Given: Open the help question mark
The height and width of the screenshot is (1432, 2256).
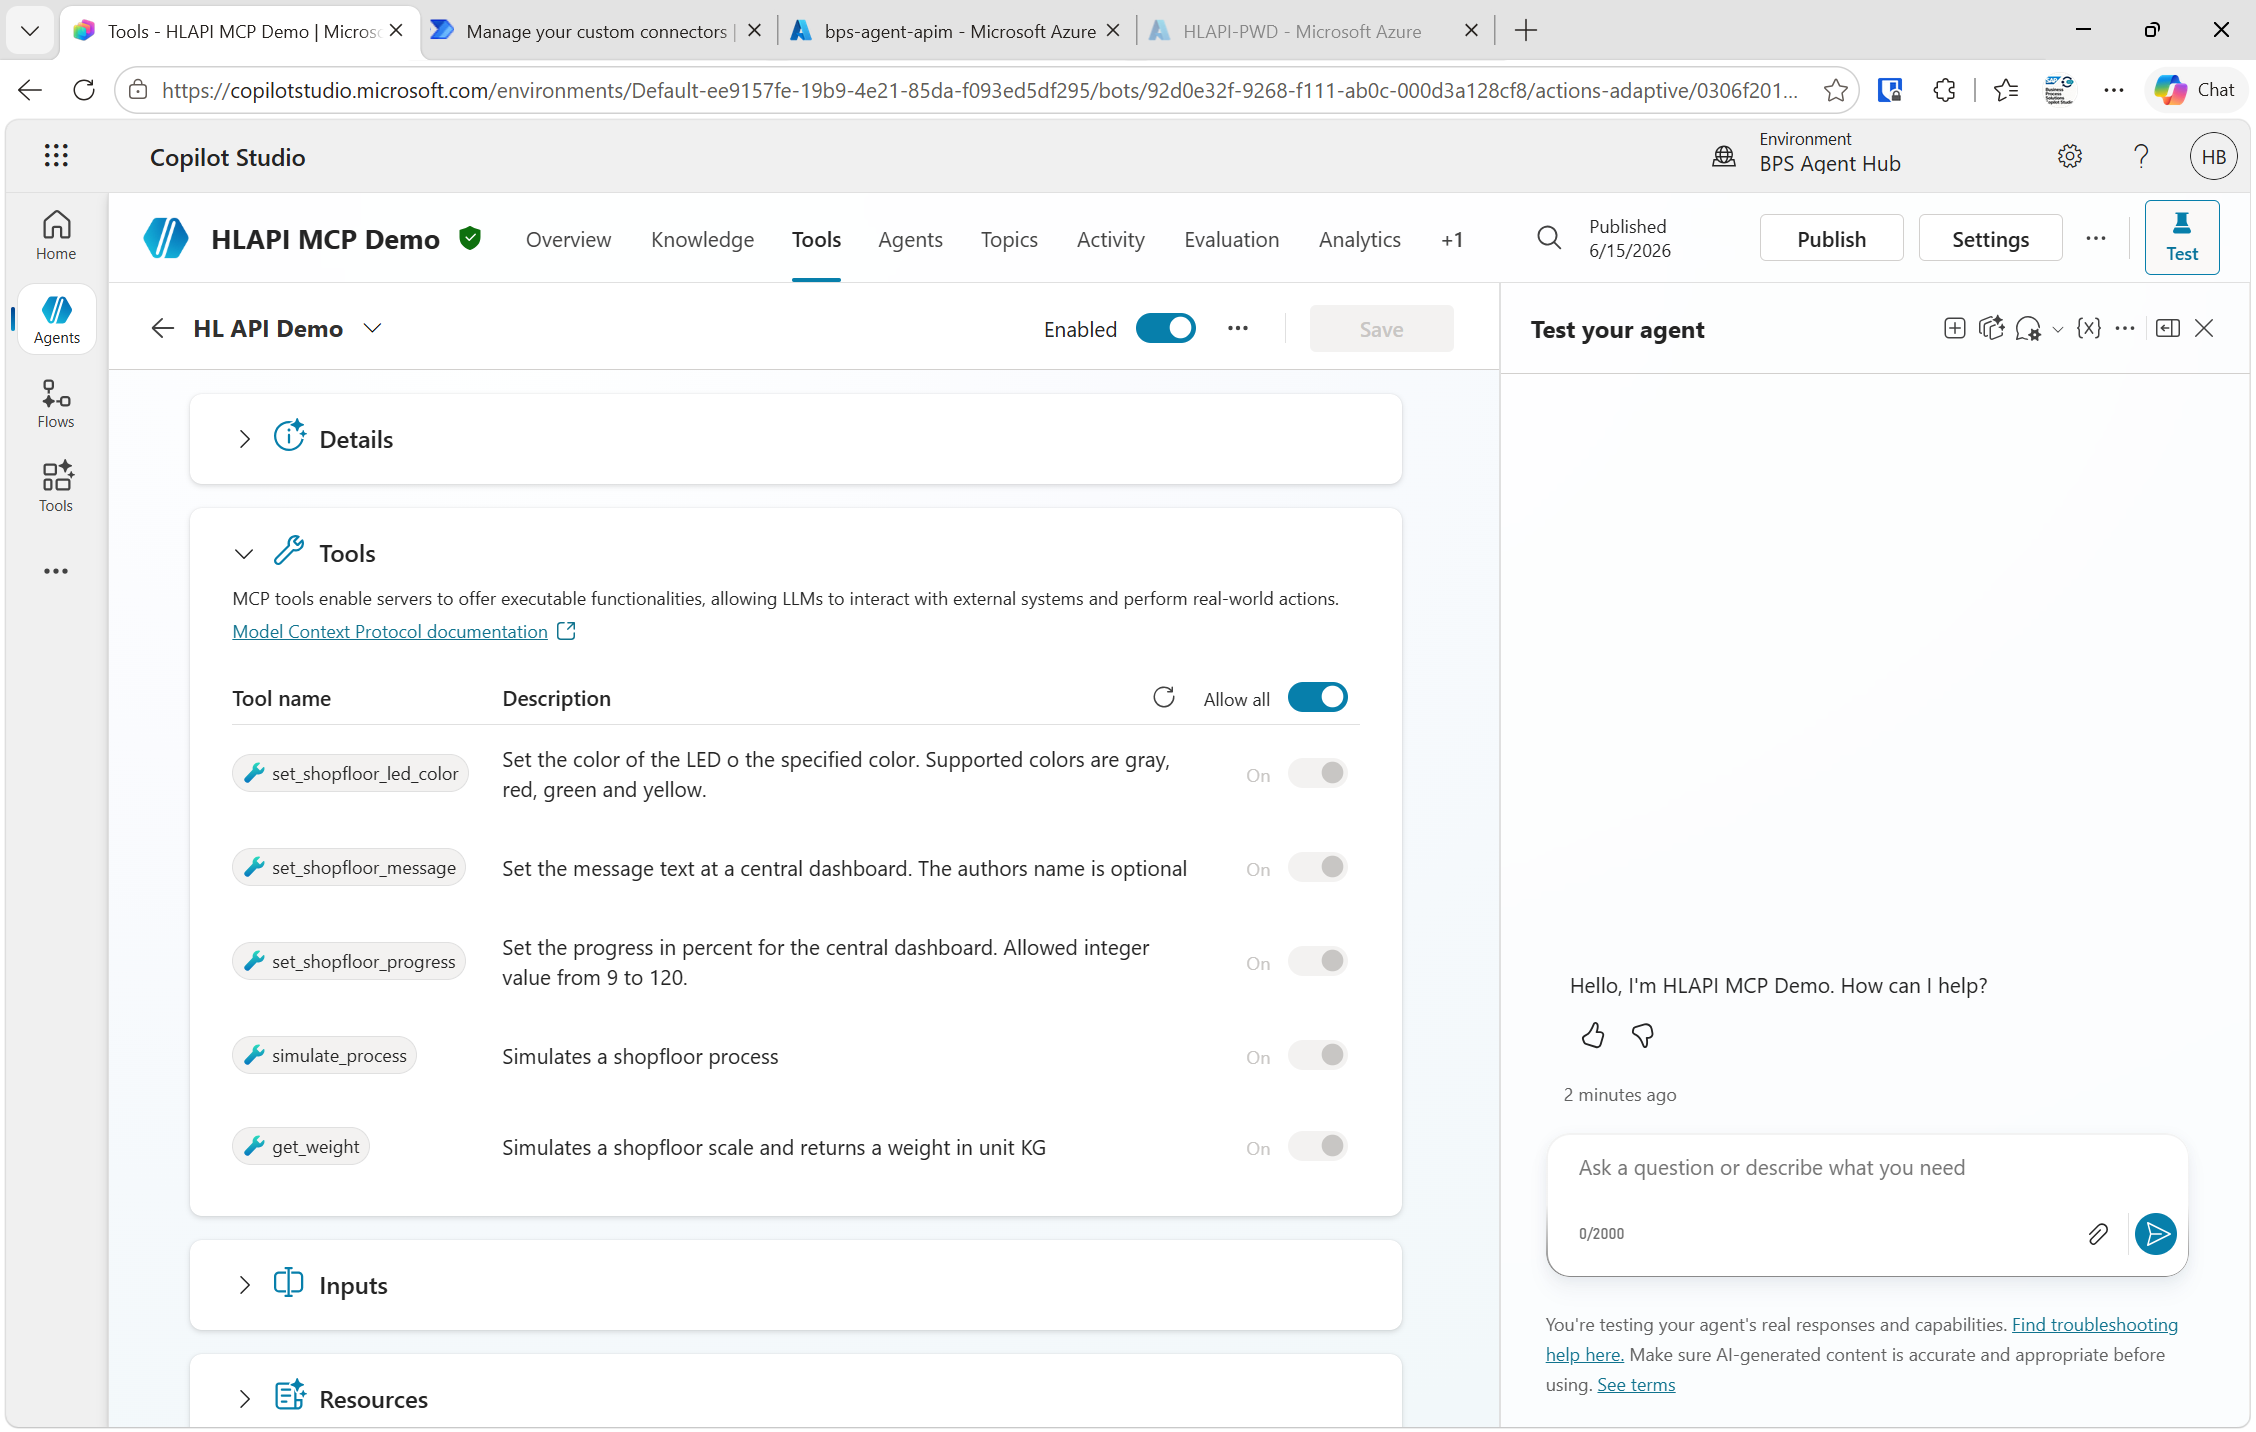Looking at the screenshot, I should pos(2141,156).
